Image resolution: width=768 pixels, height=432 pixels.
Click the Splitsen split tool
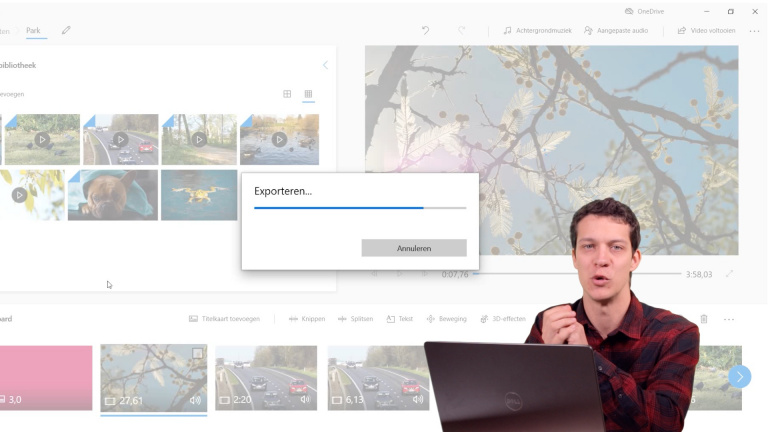(355, 319)
